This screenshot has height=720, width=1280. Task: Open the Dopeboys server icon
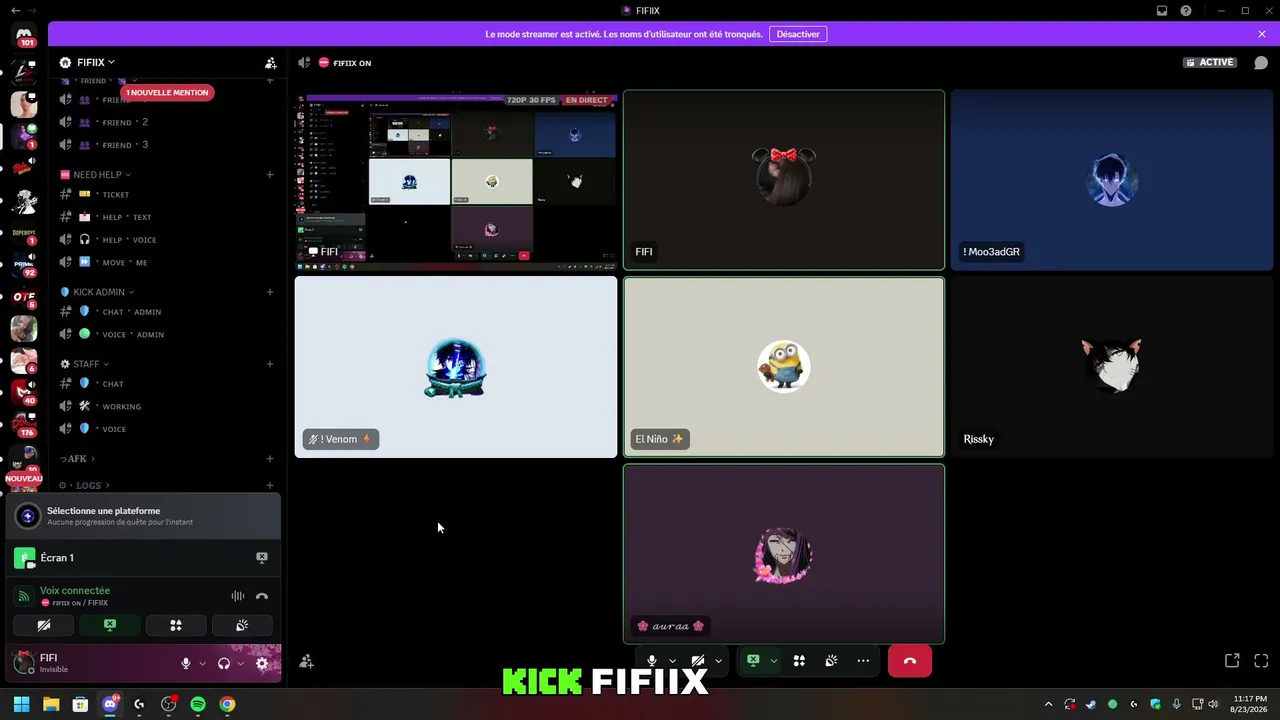(x=24, y=233)
